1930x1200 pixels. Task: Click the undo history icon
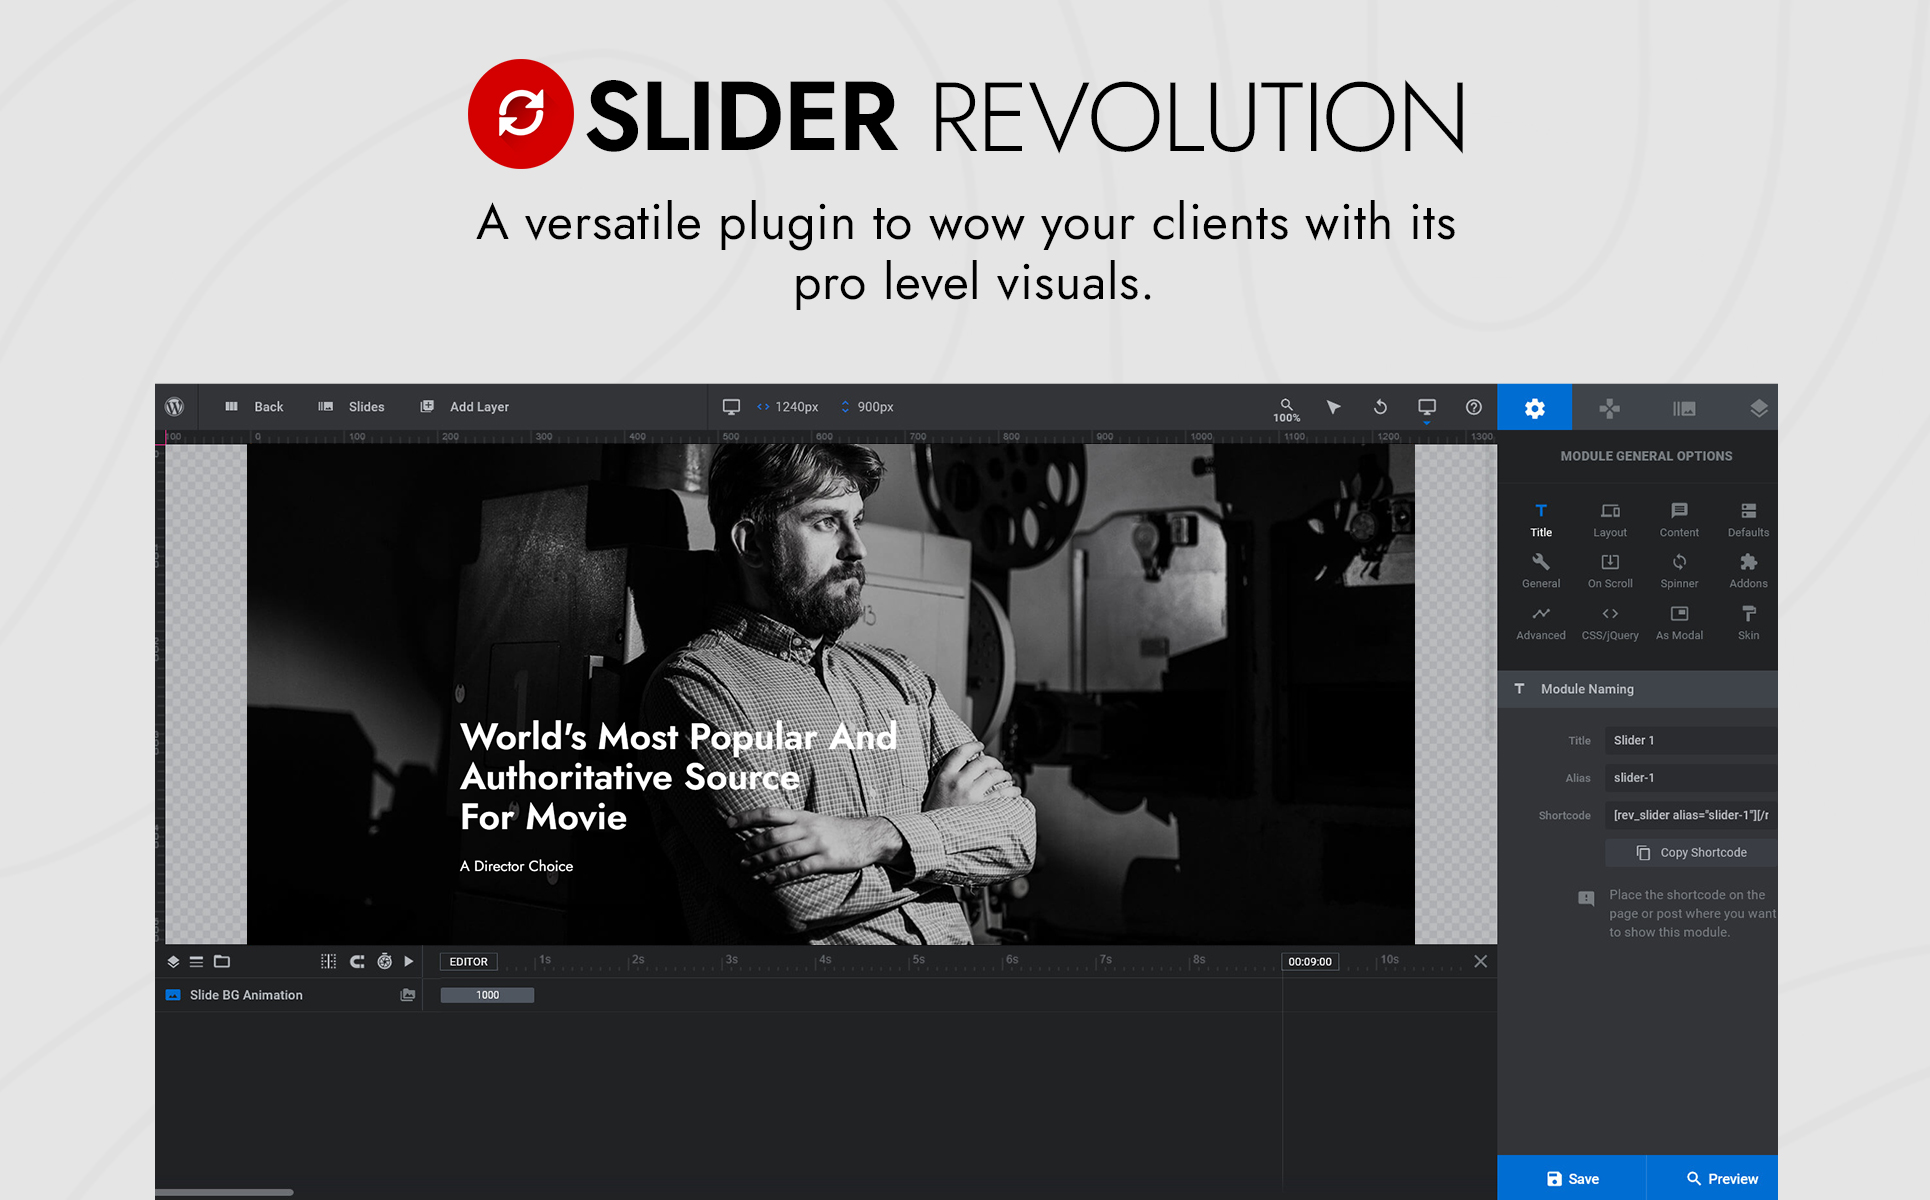tap(1380, 407)
